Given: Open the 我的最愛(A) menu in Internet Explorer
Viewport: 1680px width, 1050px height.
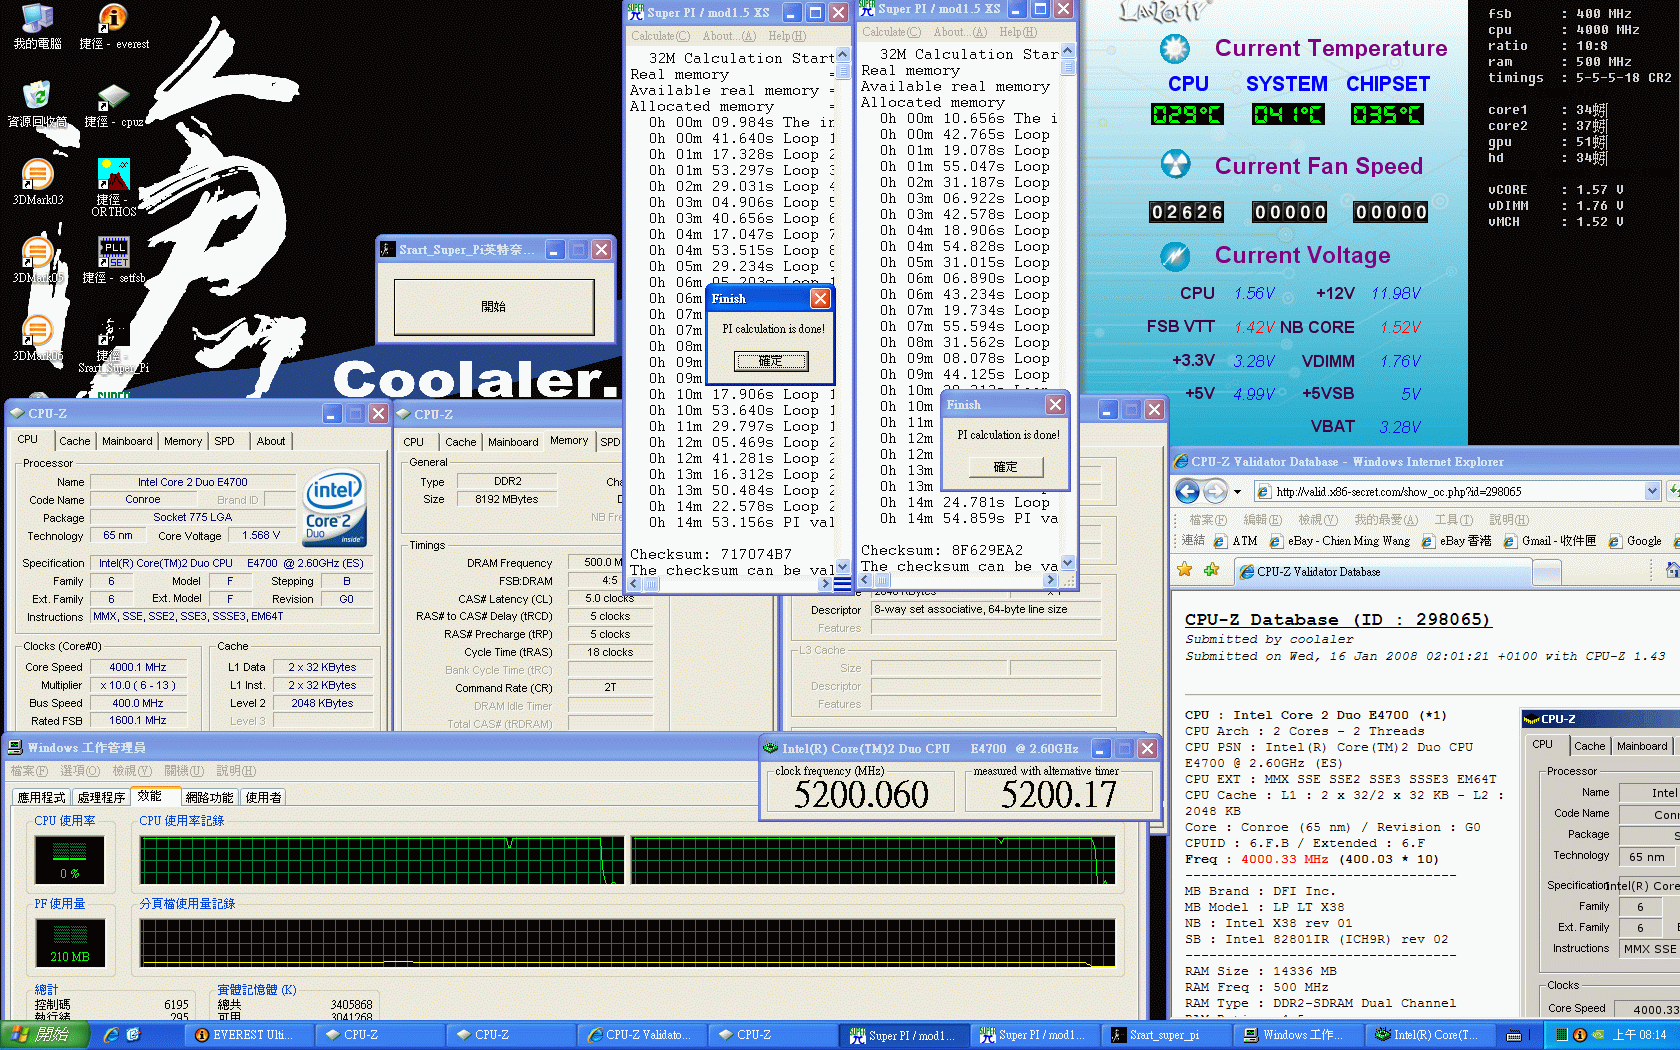Looking at the screenshot, I should [1386, 520].
